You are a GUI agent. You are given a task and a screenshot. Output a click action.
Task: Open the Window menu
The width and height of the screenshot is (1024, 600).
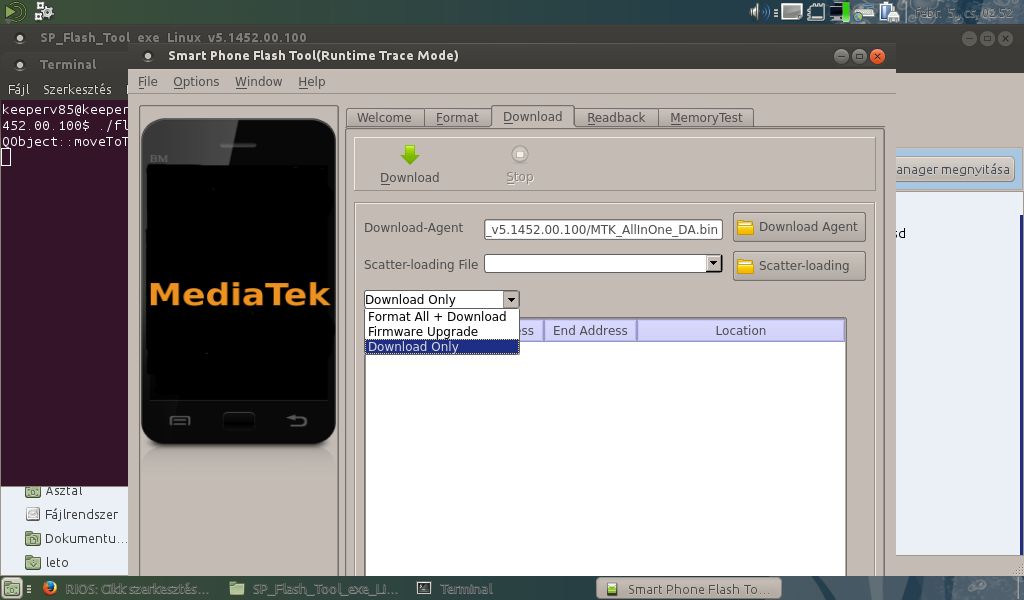(259, 82)
